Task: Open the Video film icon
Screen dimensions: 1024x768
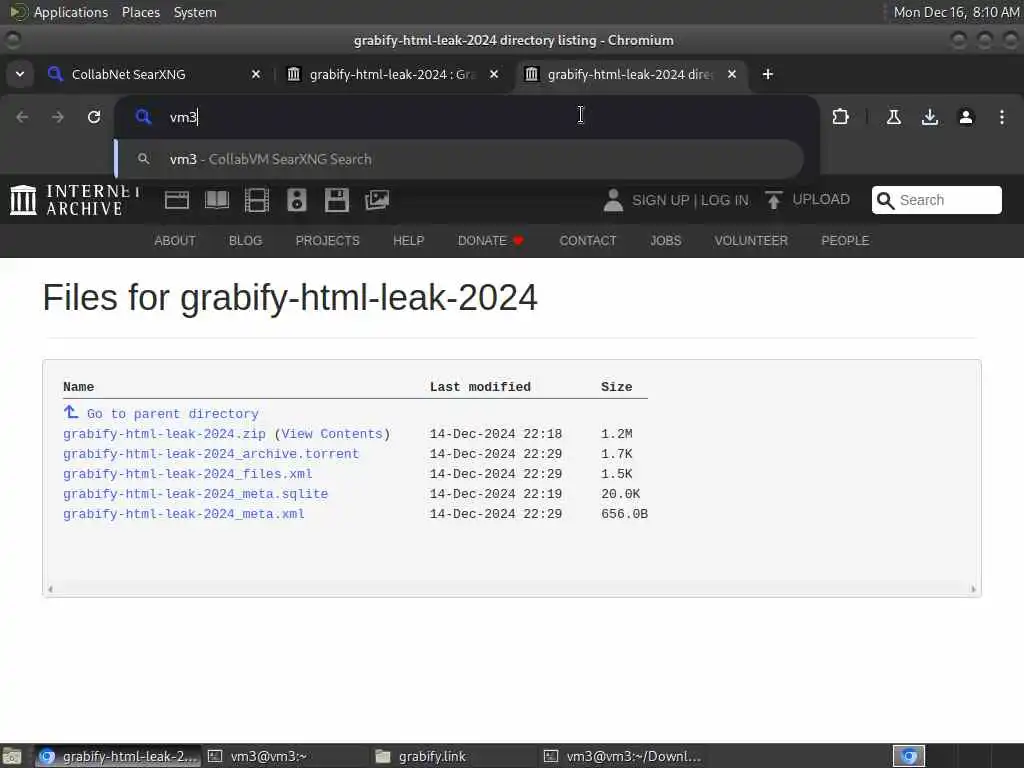Action: [x=257, y=200]
